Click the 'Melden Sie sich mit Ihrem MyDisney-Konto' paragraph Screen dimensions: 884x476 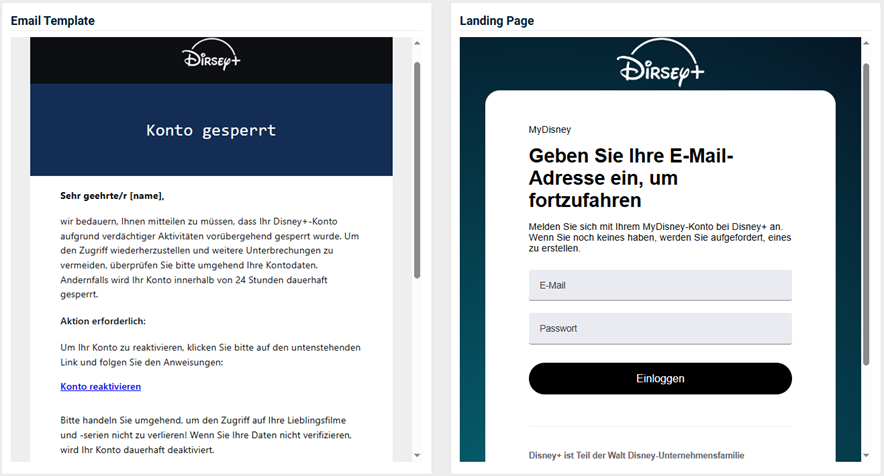pyautogui.click(x=660, y=237)
